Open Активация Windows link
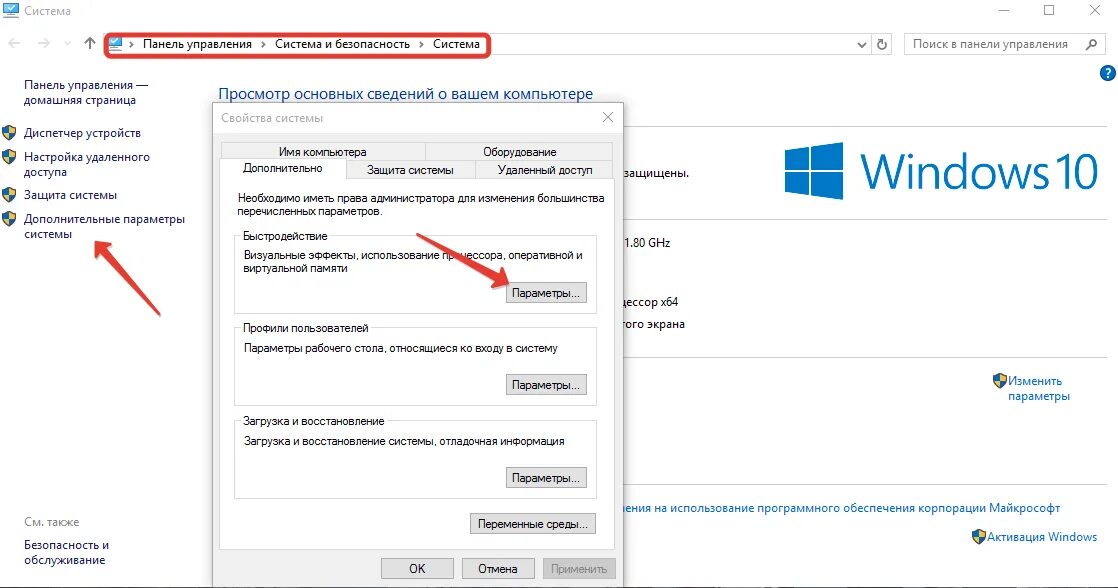1118x588 pixels. click(1042, 537)
